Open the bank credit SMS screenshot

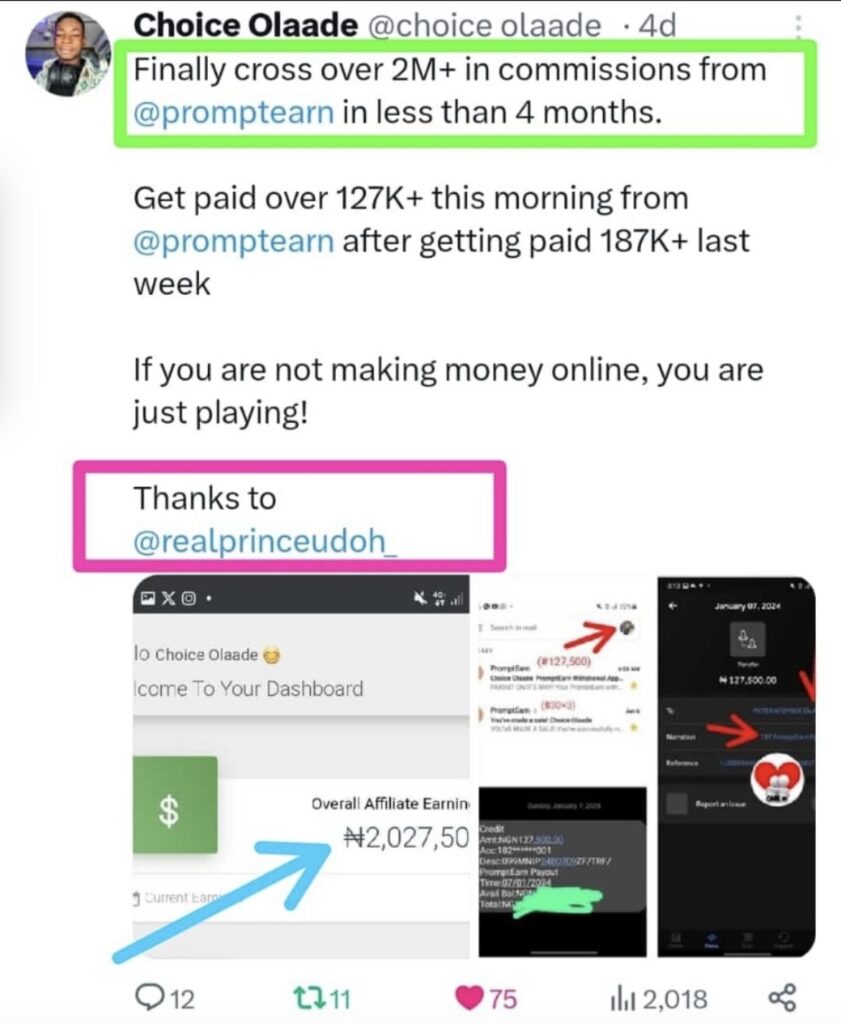click(562, 872)
